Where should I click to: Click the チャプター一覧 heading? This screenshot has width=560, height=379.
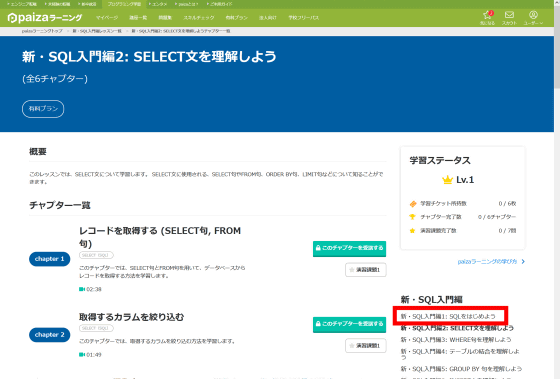60,205
